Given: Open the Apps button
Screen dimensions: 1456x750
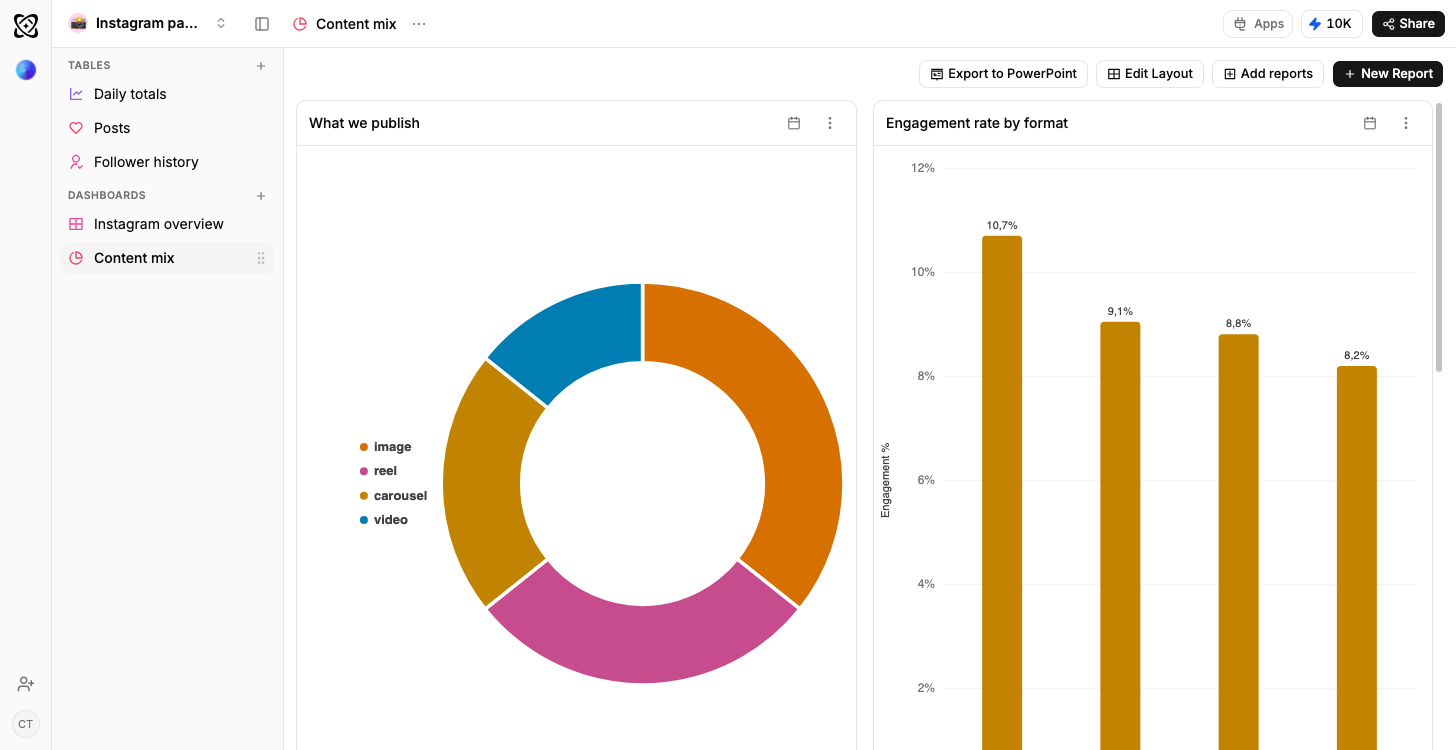Looking at the screenshot, I should tap(1258, 24).
